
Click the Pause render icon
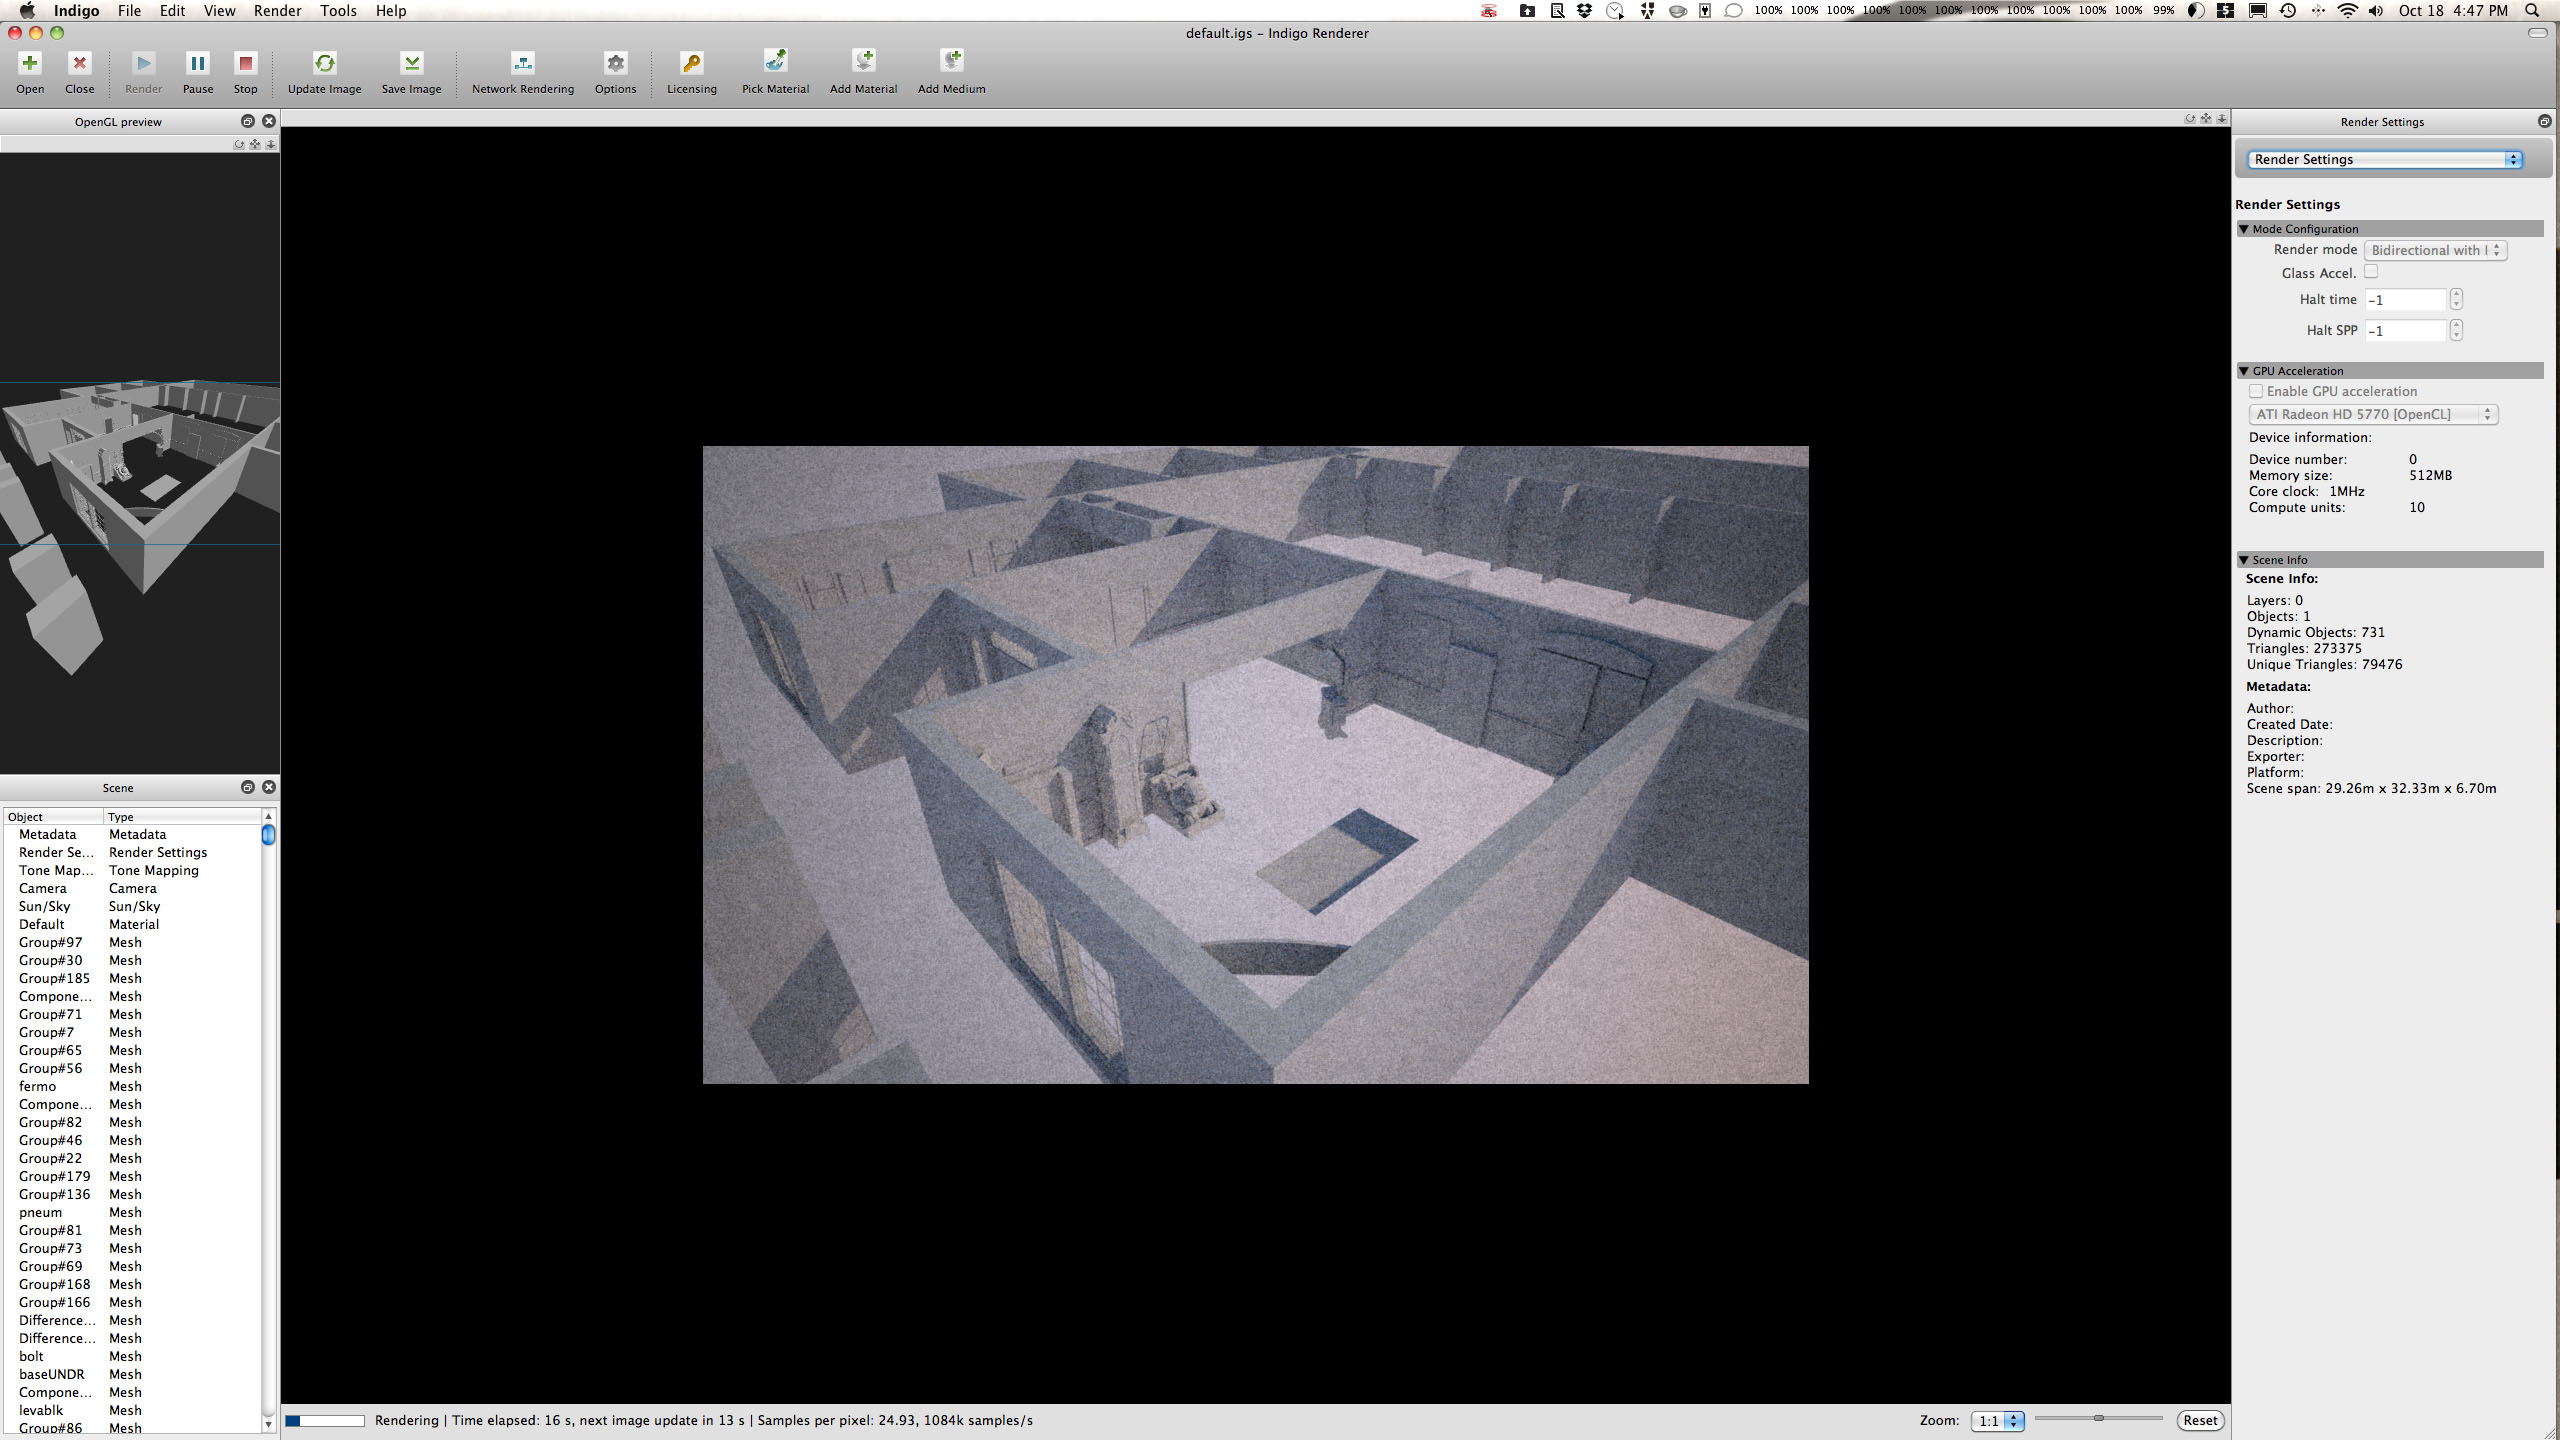pos(197,64)
